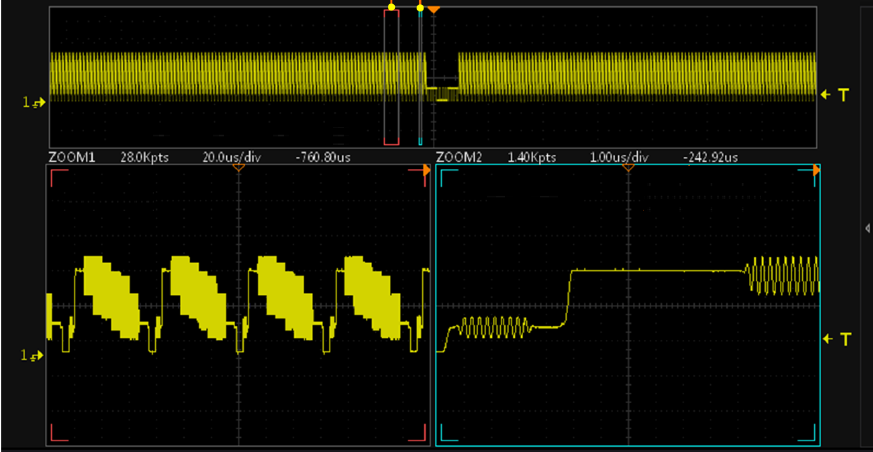Click the orange arrow at ZOOM1 top-right corner
The width and height of the screenshot is (873, 452).
pyautogui.click(x=427, y=172)
